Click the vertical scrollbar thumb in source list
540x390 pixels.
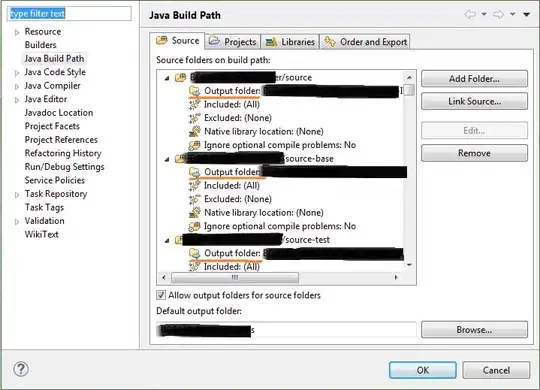click(409, 90)
